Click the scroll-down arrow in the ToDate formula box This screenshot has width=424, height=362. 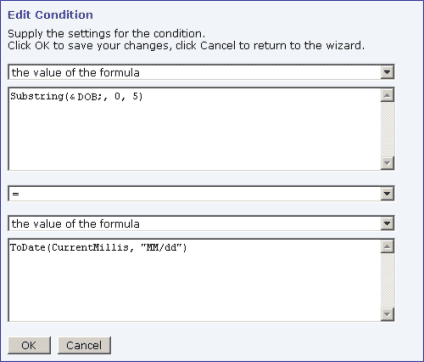[x=387, y=314]
